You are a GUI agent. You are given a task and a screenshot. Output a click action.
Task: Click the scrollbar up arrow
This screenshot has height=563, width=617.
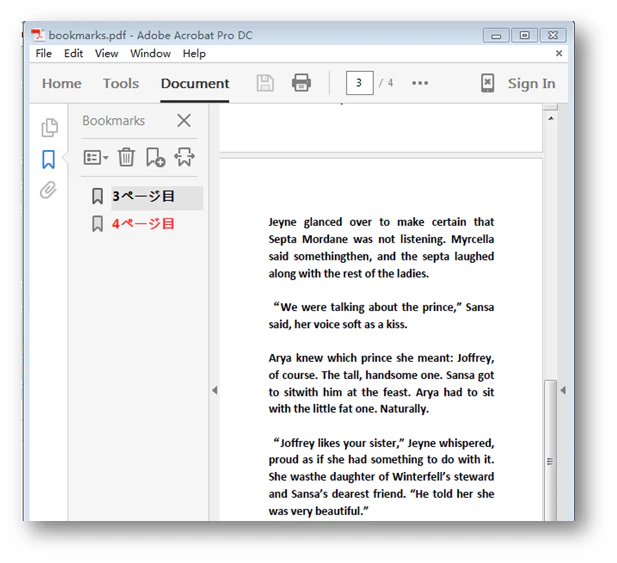tap(551, 118)
